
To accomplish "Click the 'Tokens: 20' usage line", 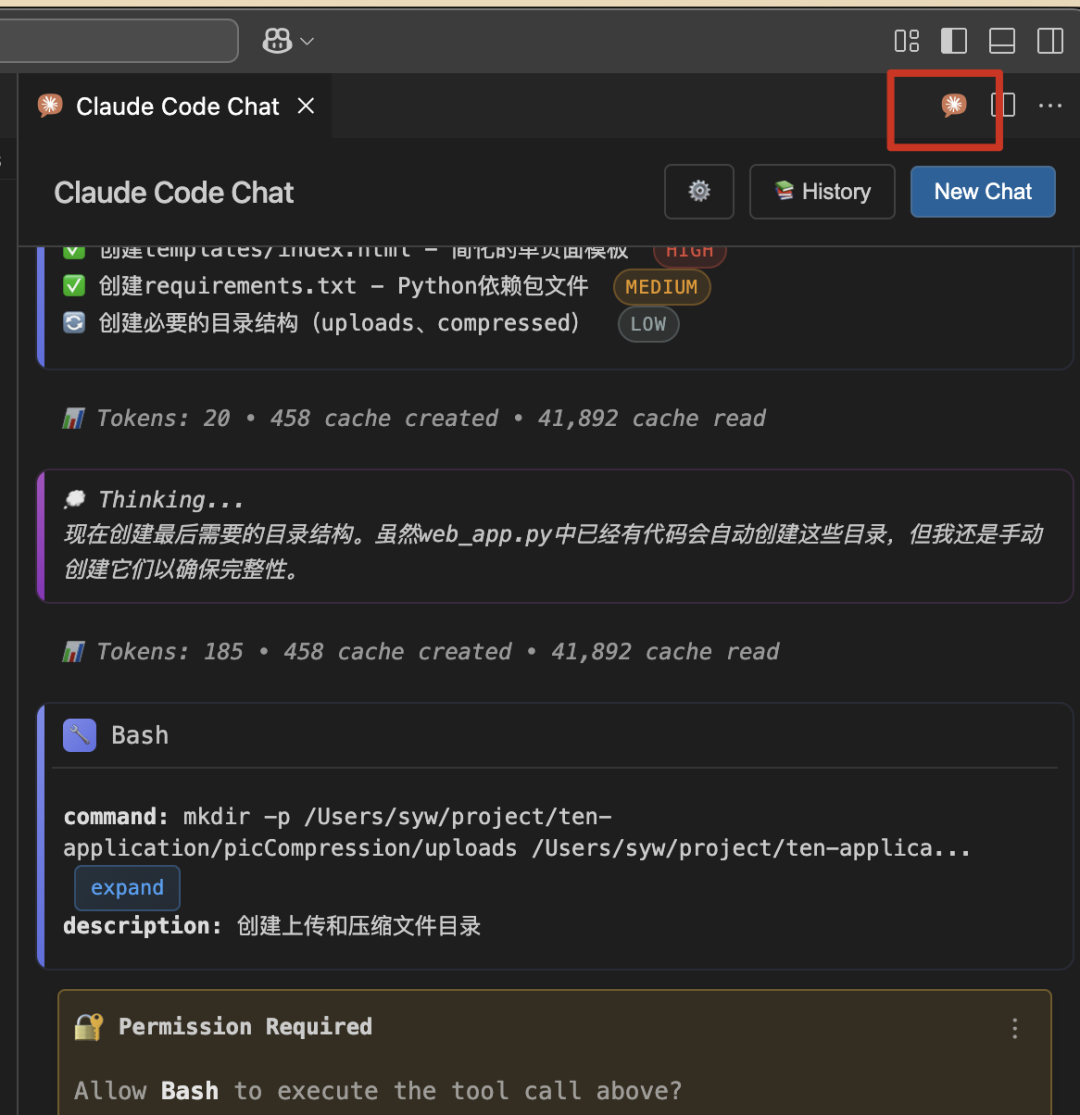I will pos(431,418).
